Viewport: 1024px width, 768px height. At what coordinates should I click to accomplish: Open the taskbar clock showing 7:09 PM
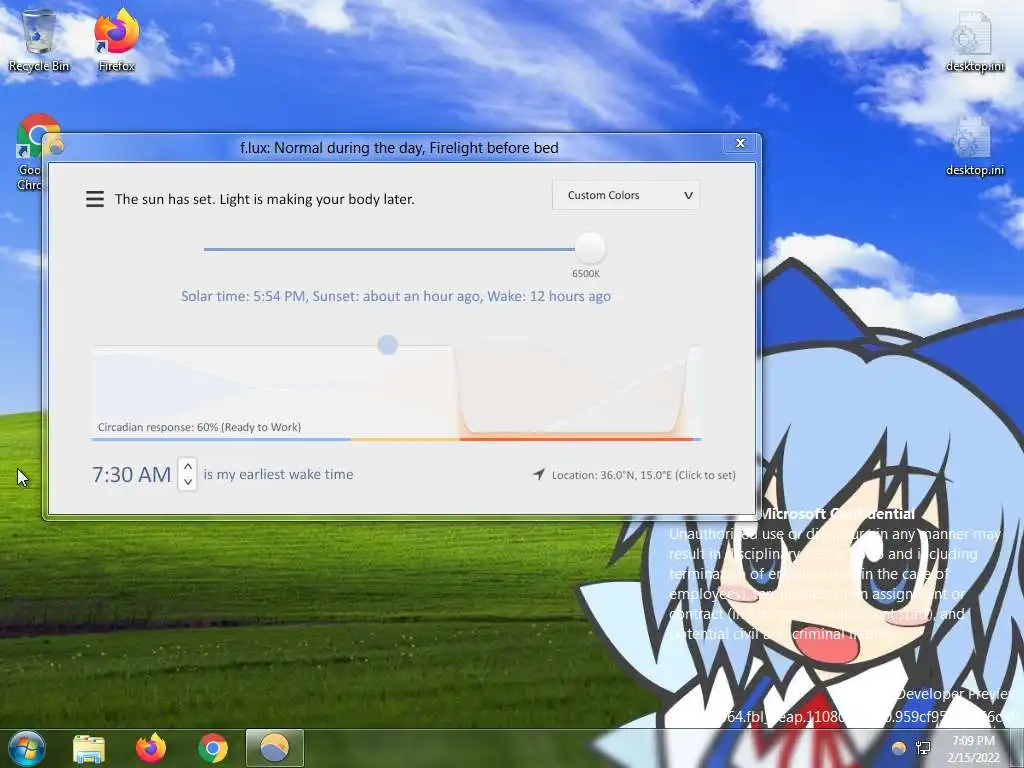pos(974,749)
